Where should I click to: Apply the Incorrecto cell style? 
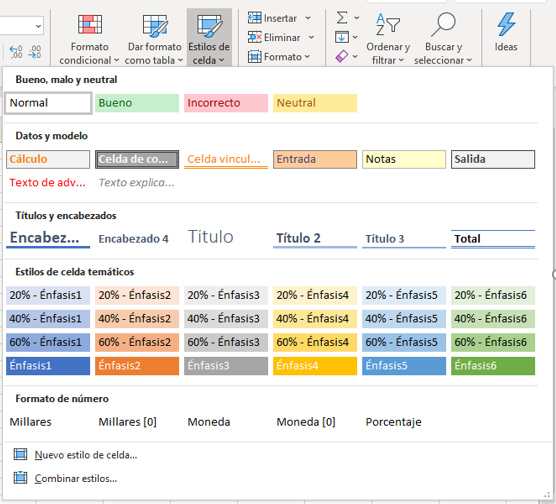pos(226,103)
